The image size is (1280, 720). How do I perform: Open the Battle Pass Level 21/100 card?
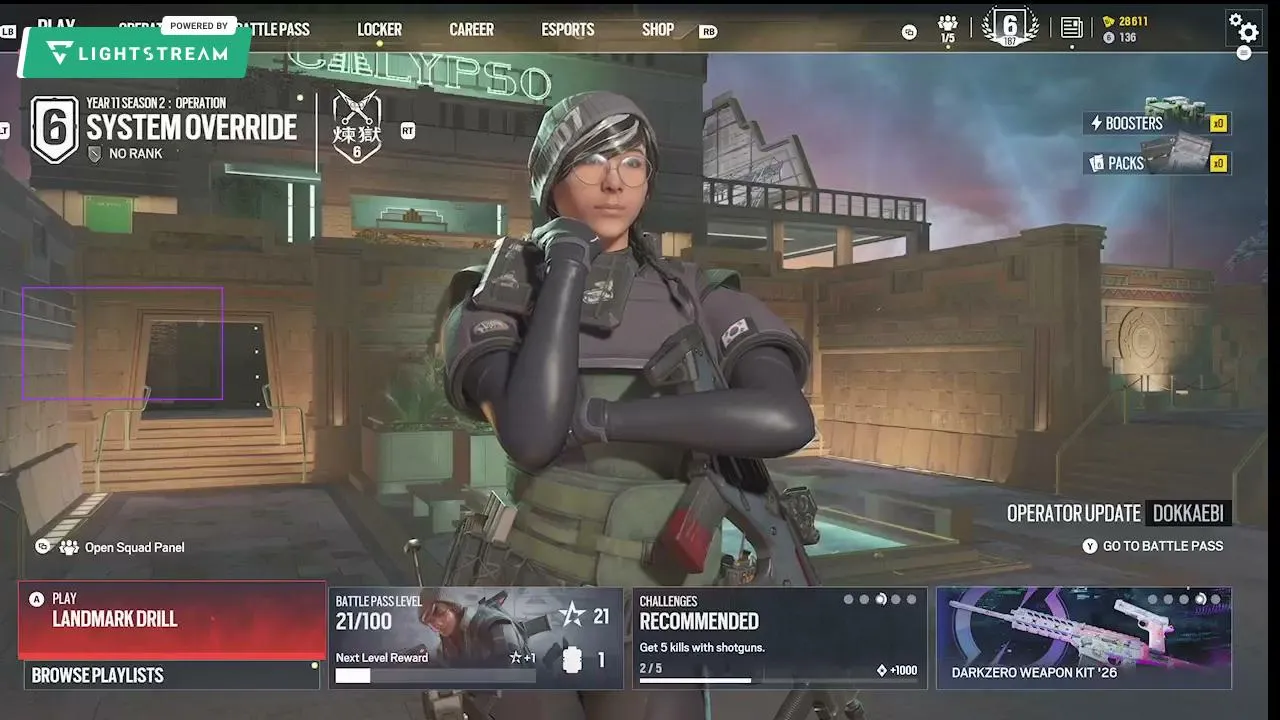point(476,638)
